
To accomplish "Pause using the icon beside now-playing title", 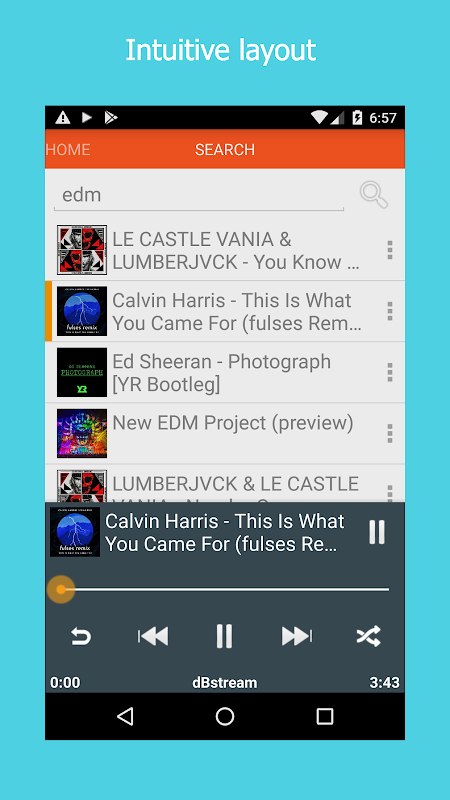I will (377, 532).
